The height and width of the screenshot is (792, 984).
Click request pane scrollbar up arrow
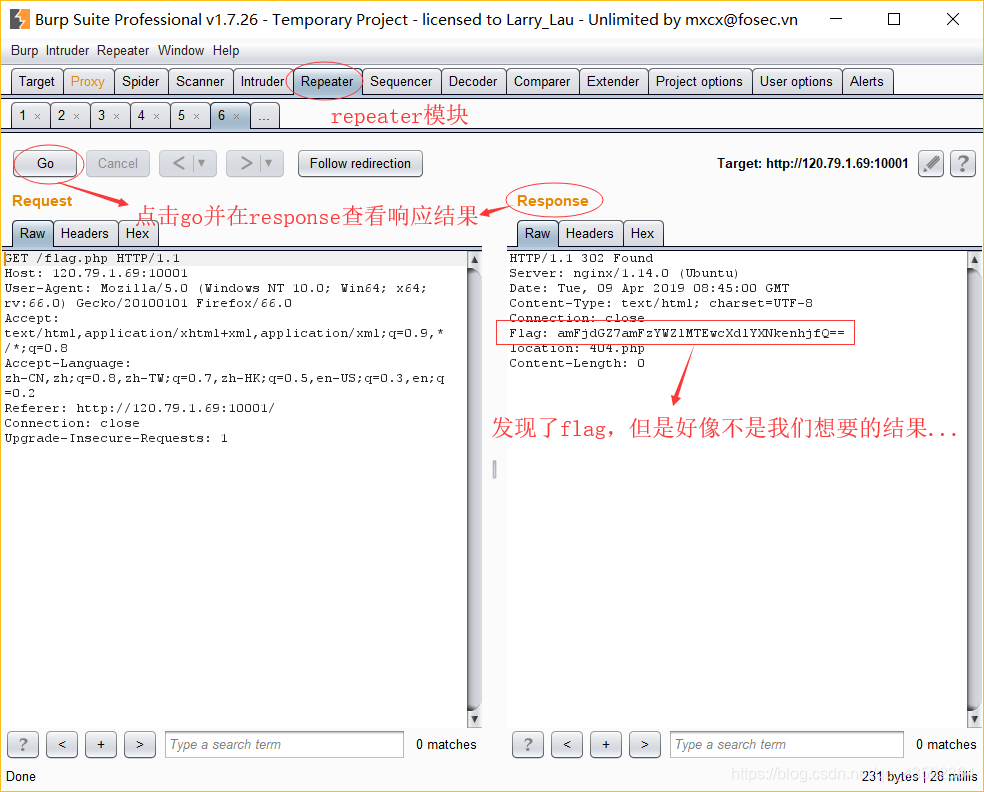click(474, 259)
